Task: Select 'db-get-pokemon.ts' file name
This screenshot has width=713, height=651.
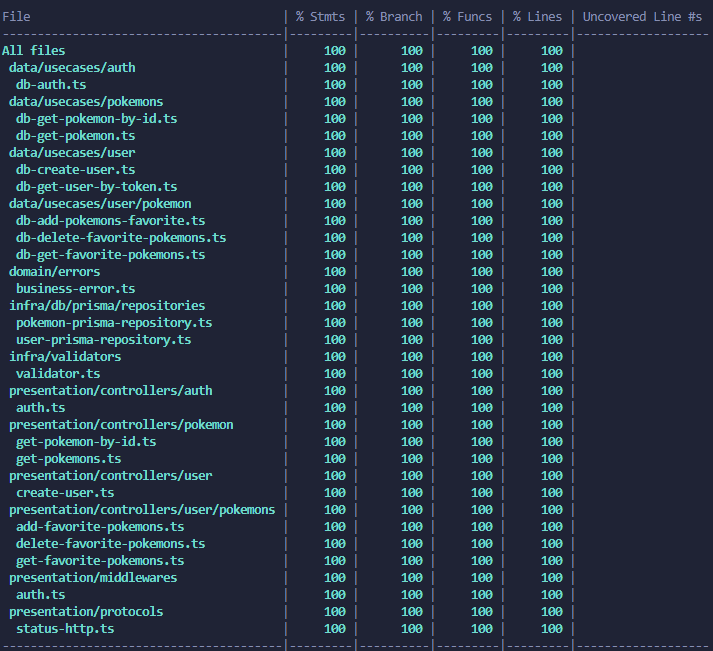Action: [76, 135]
